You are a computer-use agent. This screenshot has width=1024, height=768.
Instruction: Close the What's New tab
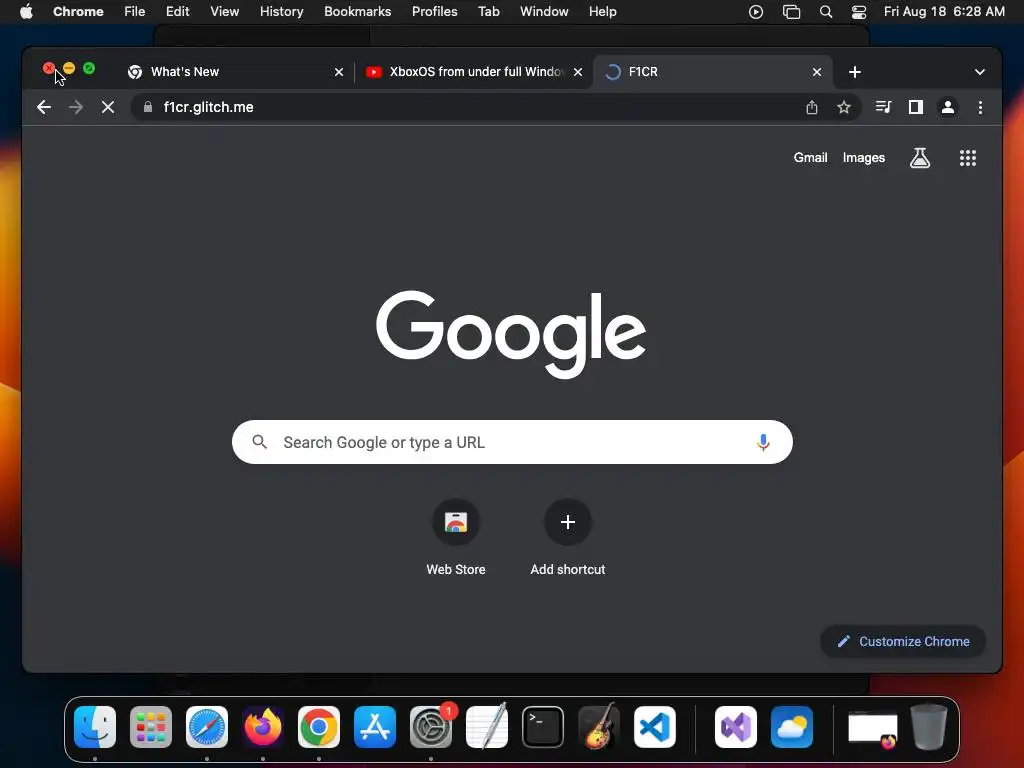tap(338, 72)
